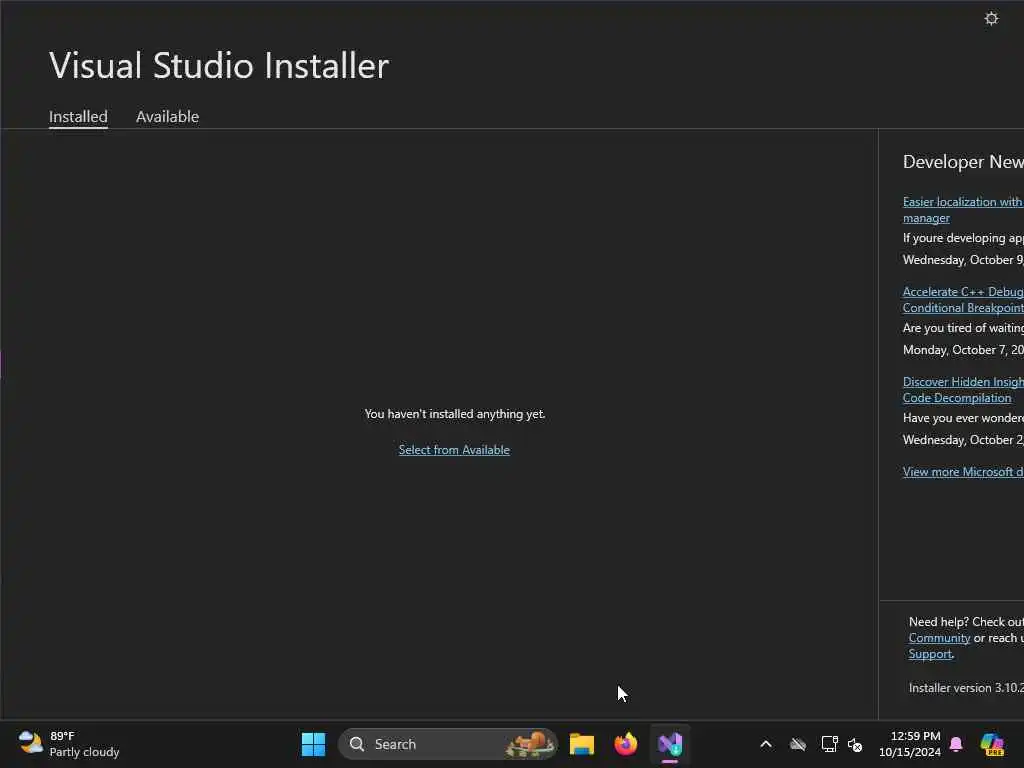Open the clock showing 12:59 PM
The width and height of the screenshot is (1024, 768).
[x=910, y=744]
